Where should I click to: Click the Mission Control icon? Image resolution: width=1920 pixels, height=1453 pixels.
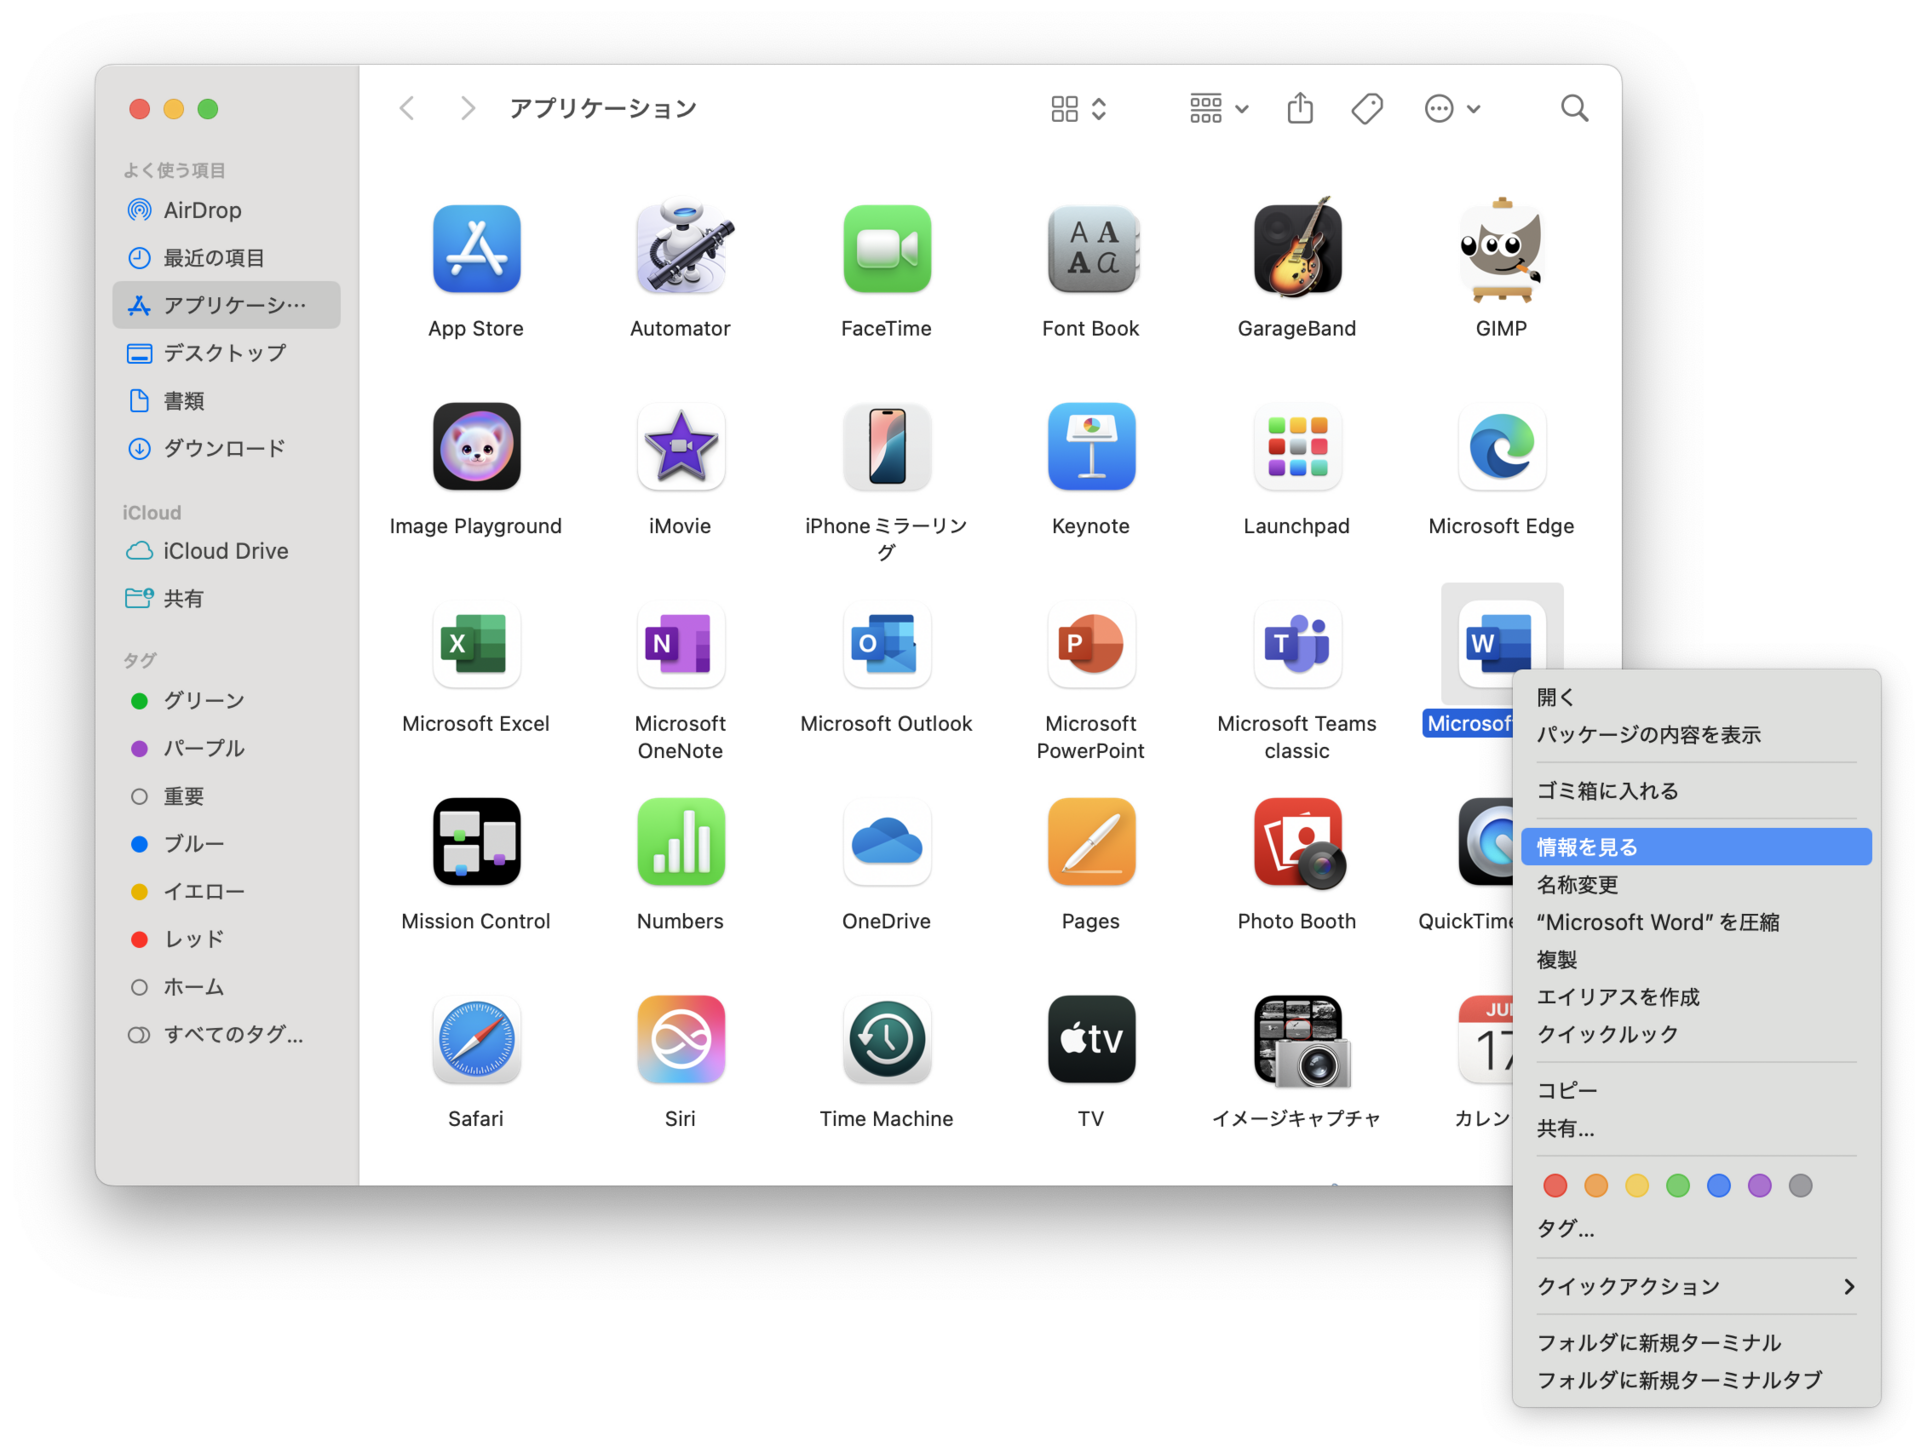pyautogui.click(x=476, y=842)
